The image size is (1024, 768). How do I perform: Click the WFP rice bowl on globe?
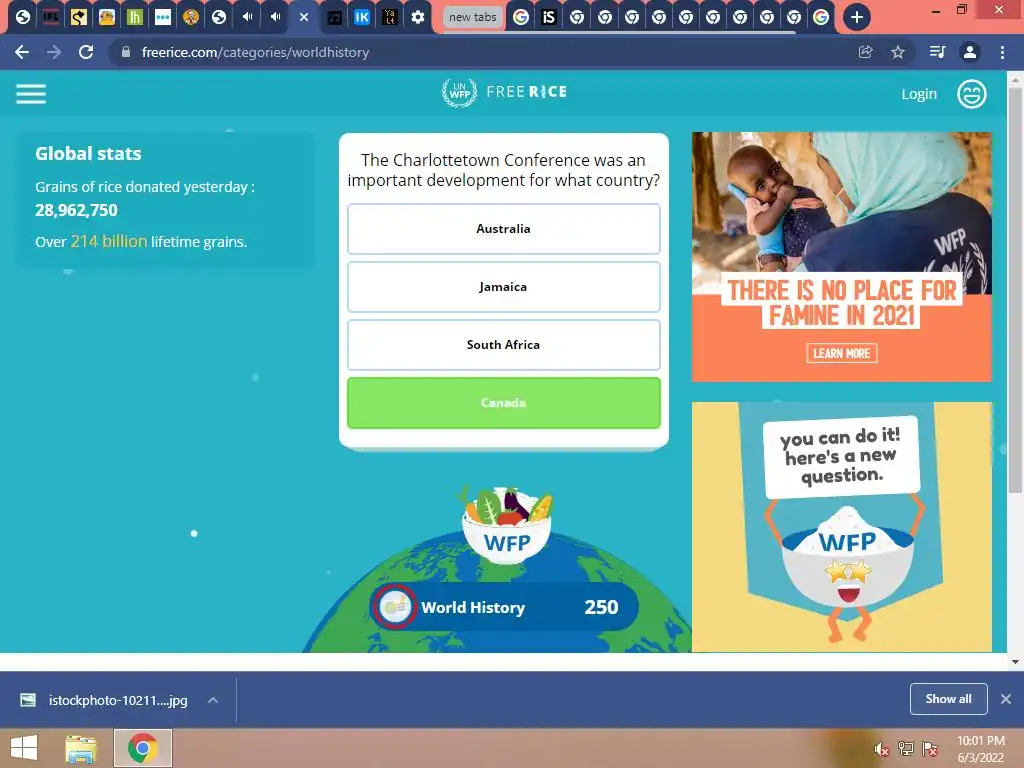point(507,525)
